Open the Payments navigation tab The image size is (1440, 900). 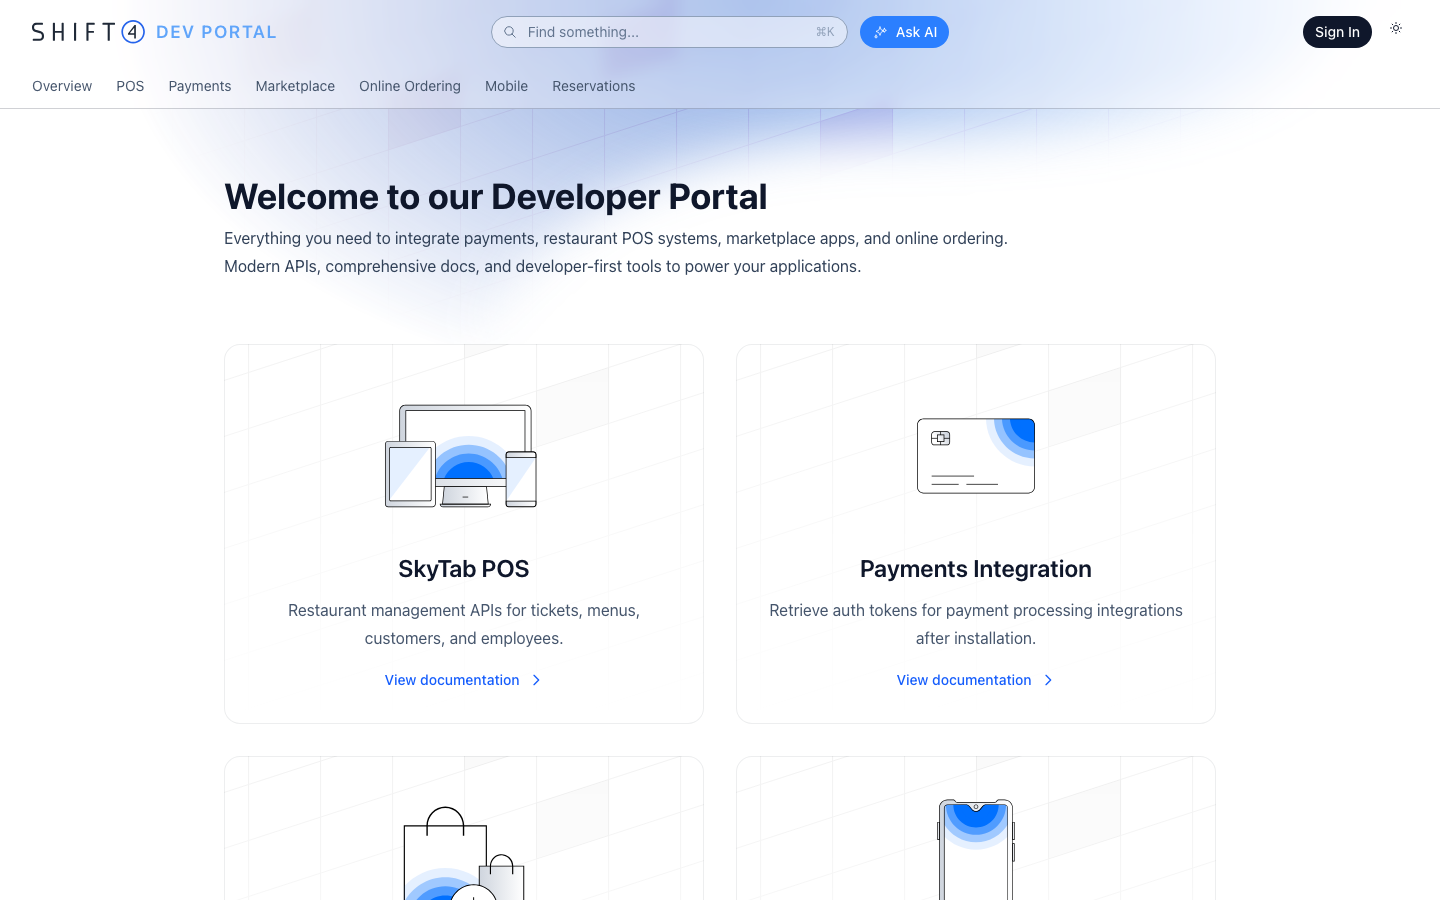(x=200, y=86)
